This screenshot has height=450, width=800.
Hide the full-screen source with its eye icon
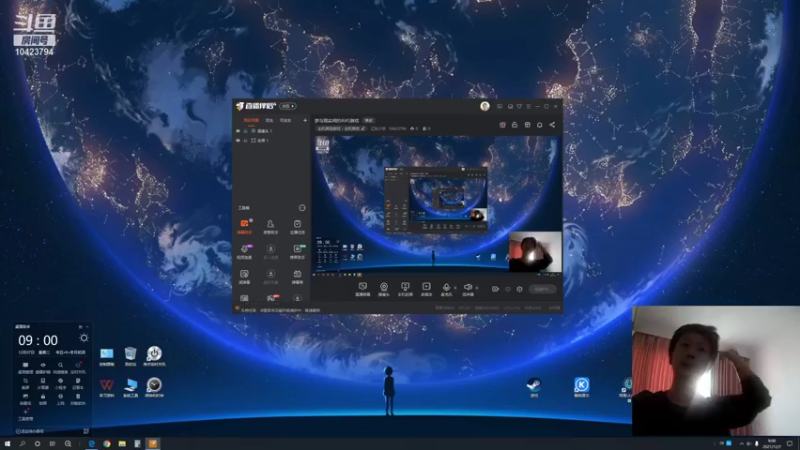(x=238, y=140)
